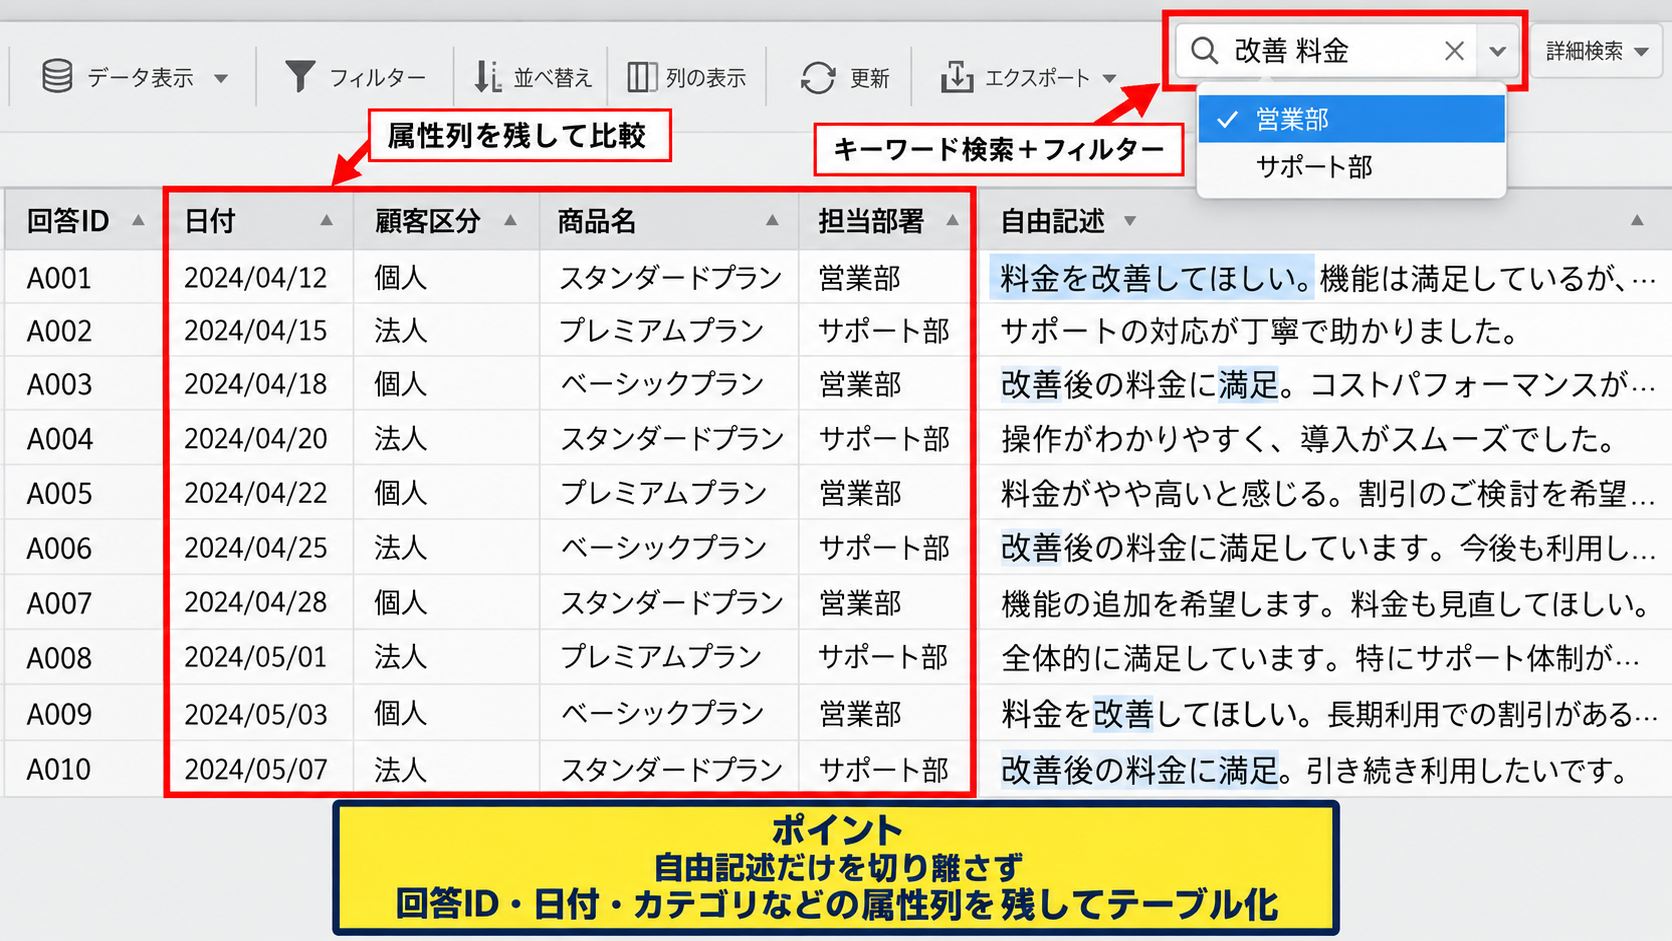Select the A001 row ID cell
Screen dimensions: 1672x941
[59, 277]
